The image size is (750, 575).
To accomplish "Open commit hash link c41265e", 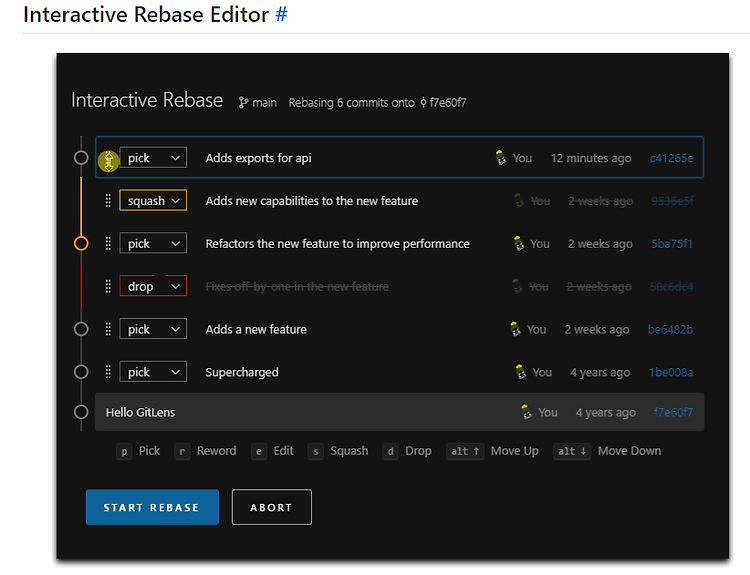I will (672, 158).
